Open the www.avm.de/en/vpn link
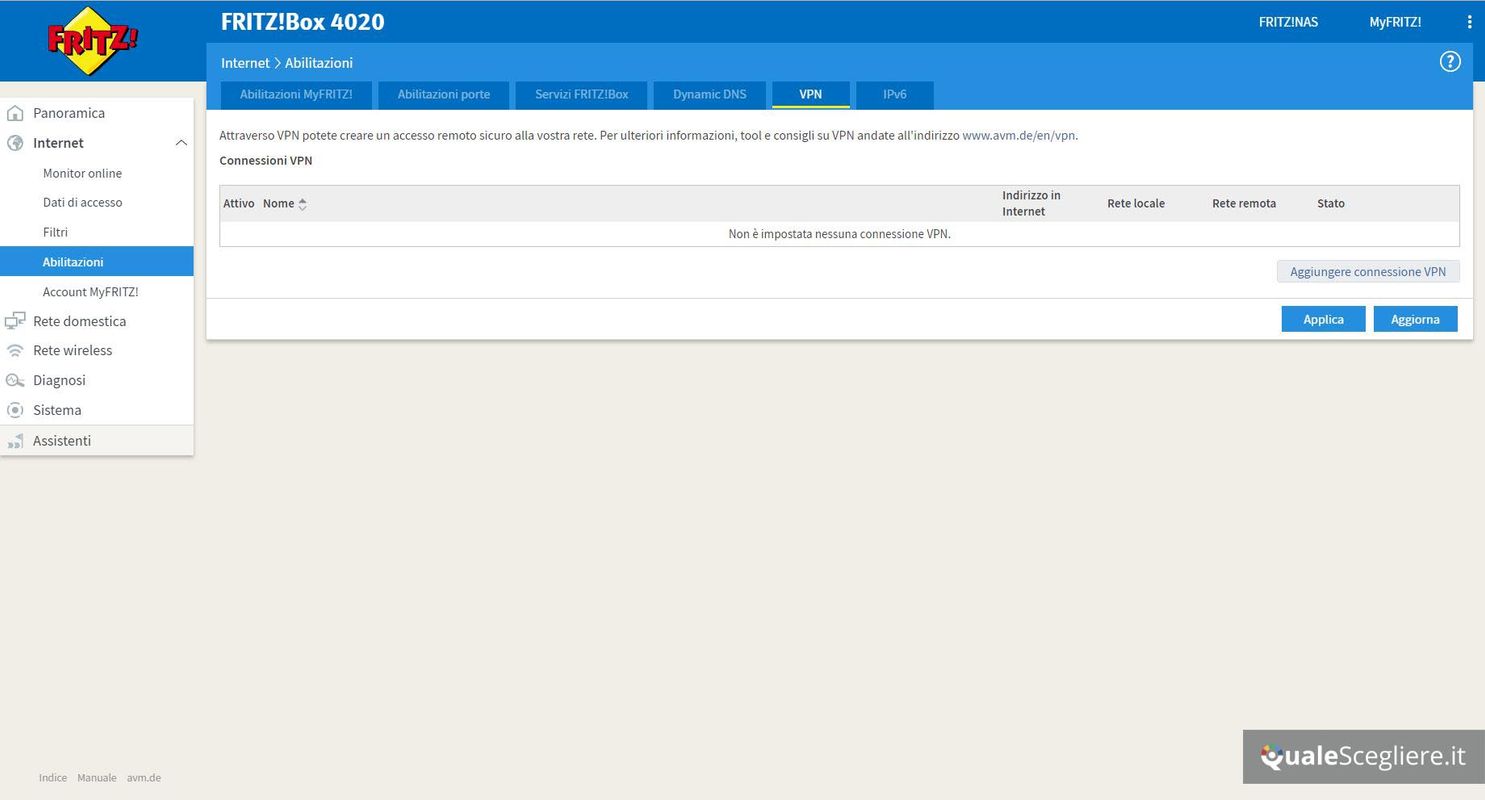The height and width of the screenshot is (800, 1485). [1019, 136]
